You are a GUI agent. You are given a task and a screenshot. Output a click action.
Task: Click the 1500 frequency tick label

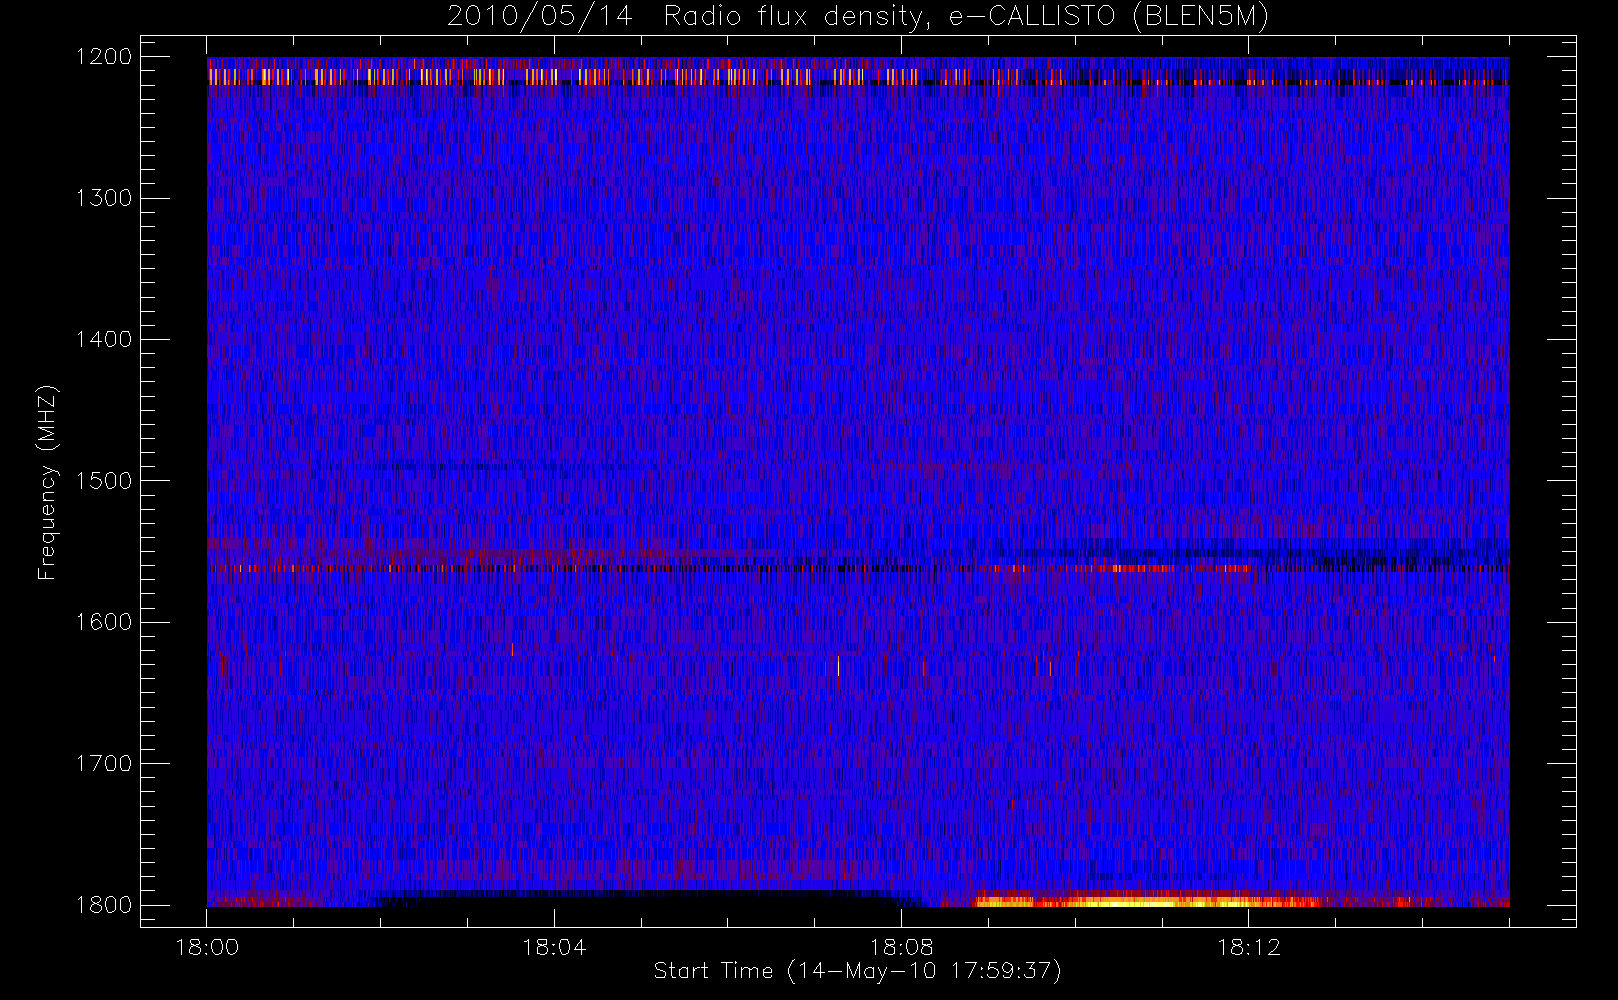click(x=104, y=481)
